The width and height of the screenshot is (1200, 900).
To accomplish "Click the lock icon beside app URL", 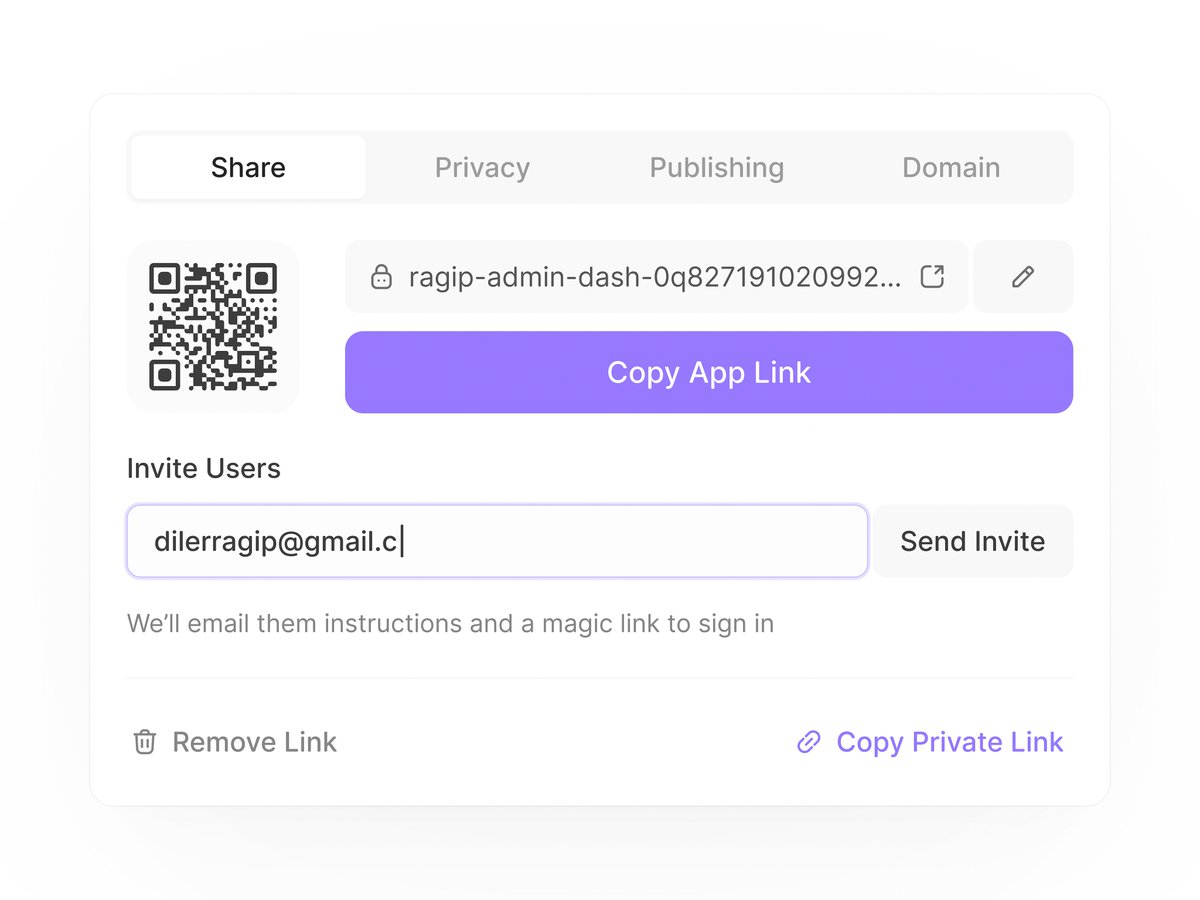I will 381,277.
